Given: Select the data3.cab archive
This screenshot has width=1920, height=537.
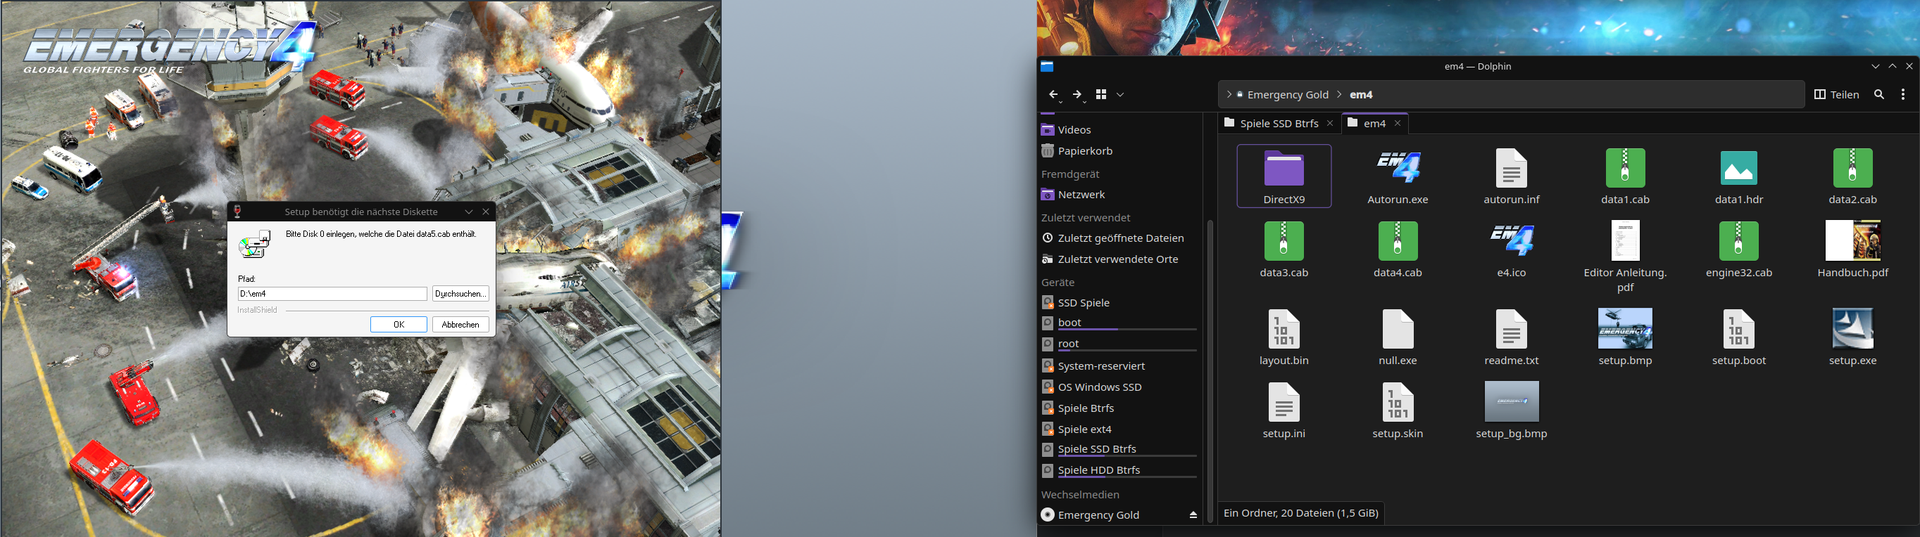Looking at the screenshot, I should 1284,249.
